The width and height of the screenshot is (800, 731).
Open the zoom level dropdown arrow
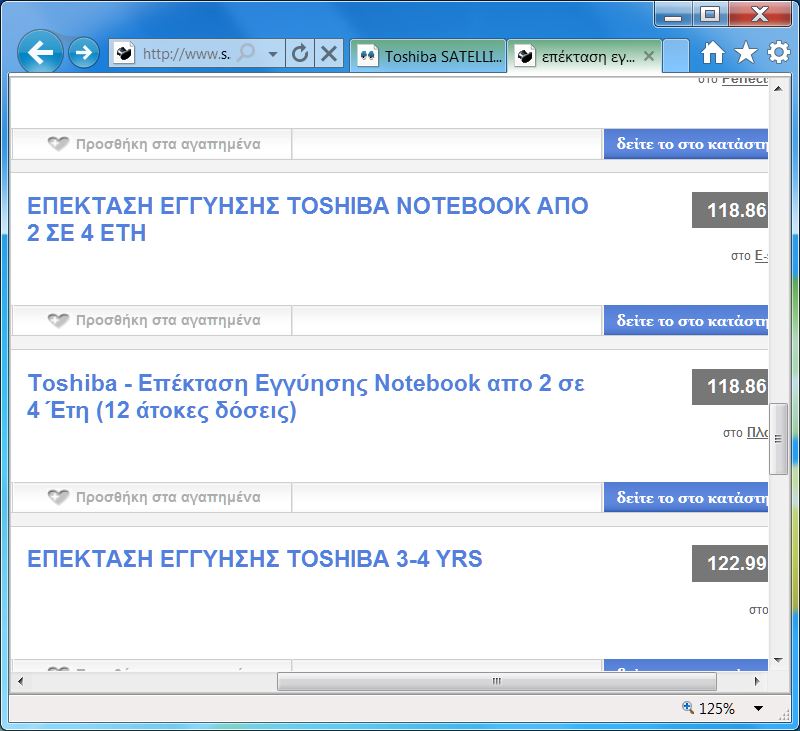click(758, 709)
